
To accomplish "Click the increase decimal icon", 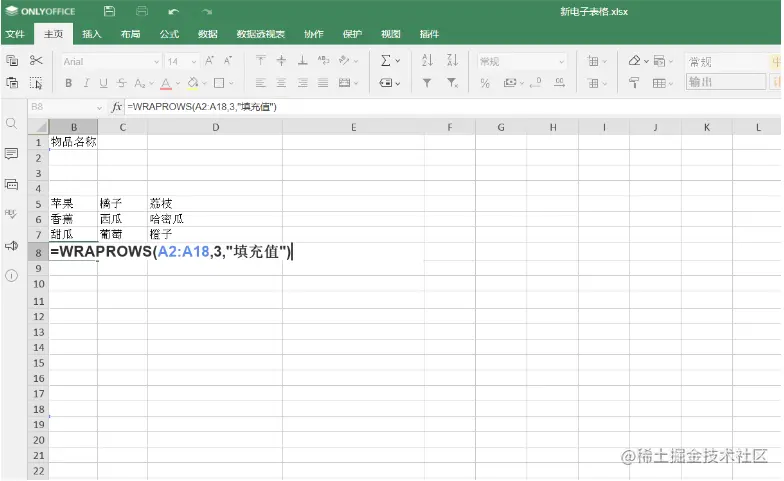I will pyautogui.click(x=560, y=83).
